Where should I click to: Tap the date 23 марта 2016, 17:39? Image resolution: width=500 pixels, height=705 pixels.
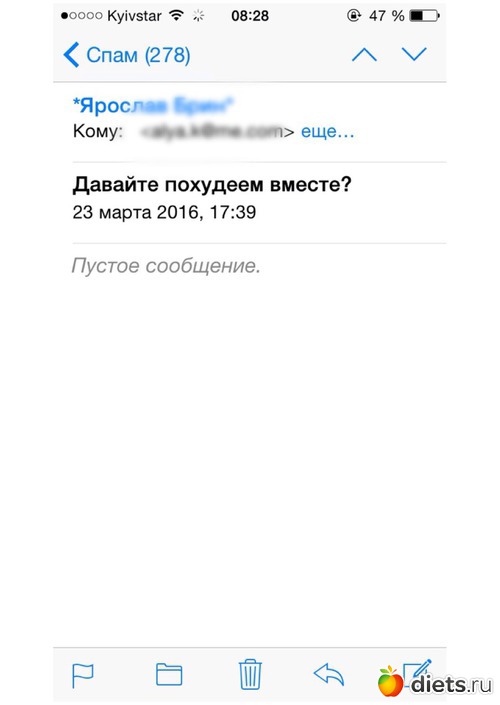click(164, 212)
